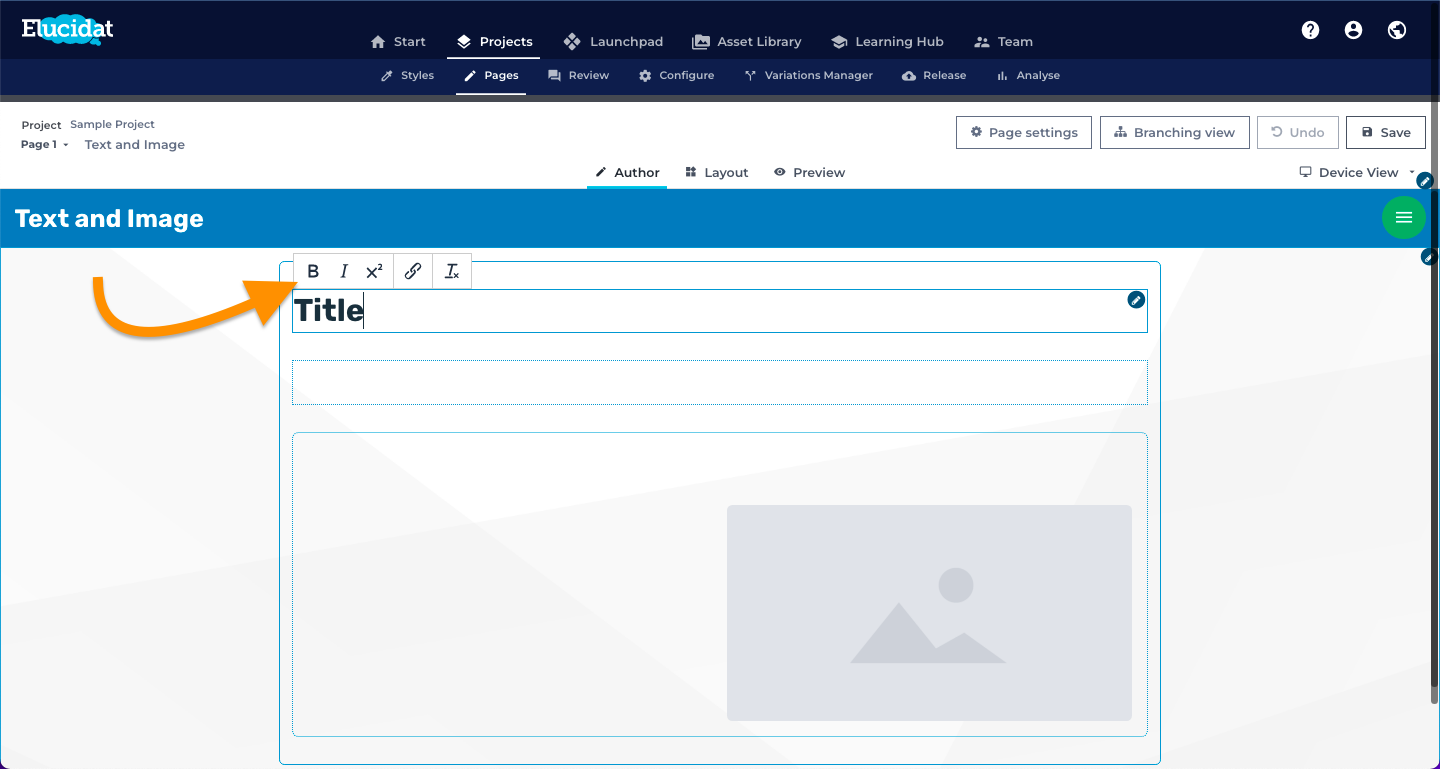Switch to the Styles tab

(x=407, y=75)
